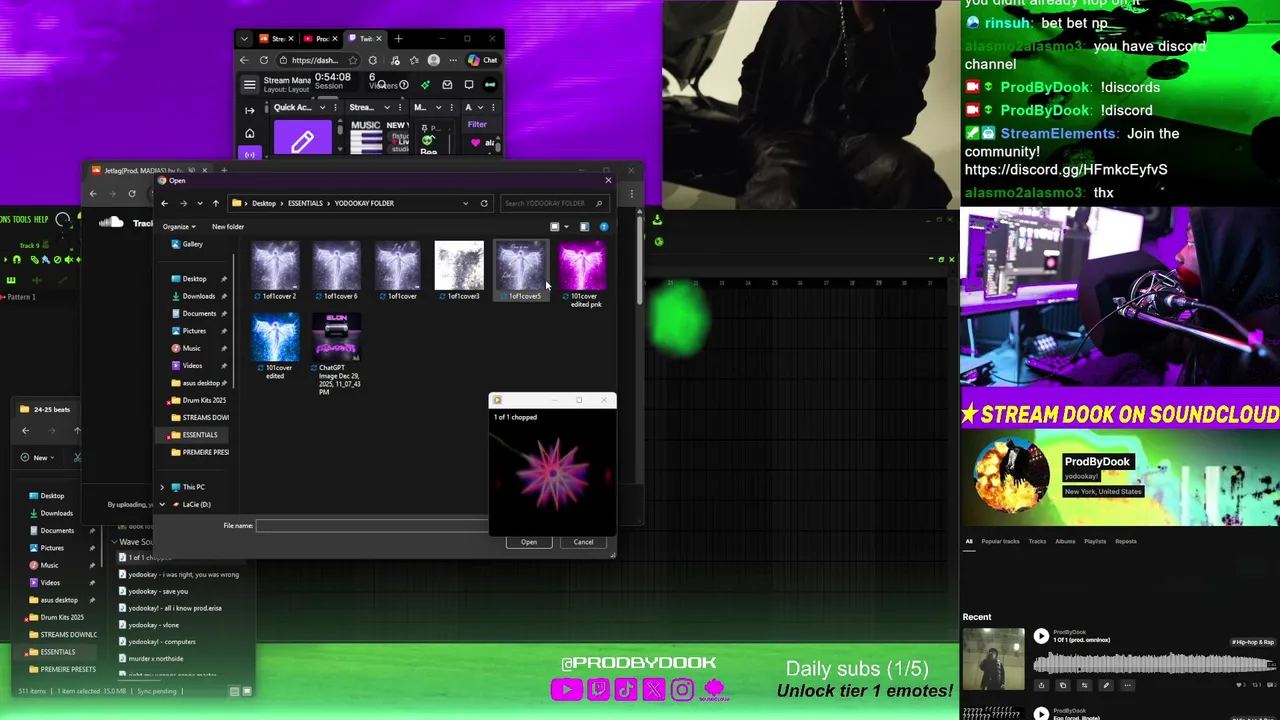The width and height of the screenshot is (1280, 720).
Task: Open the Twitch inbox icon
Action: pyautogui.click(x=447, y=85)
